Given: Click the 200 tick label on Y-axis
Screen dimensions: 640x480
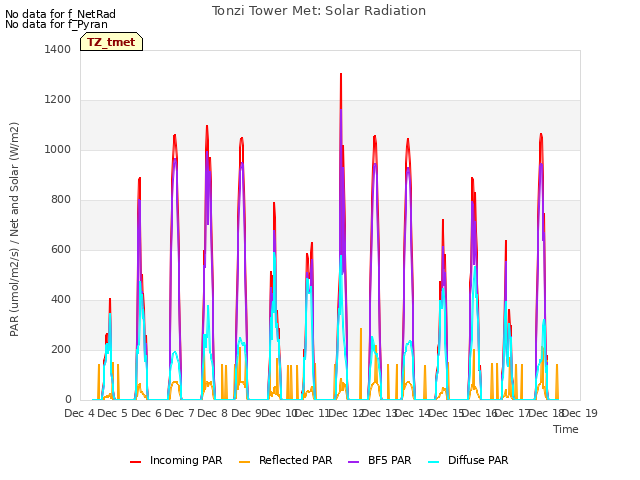Looking at the screenshot, I should [x=61, y=349].
